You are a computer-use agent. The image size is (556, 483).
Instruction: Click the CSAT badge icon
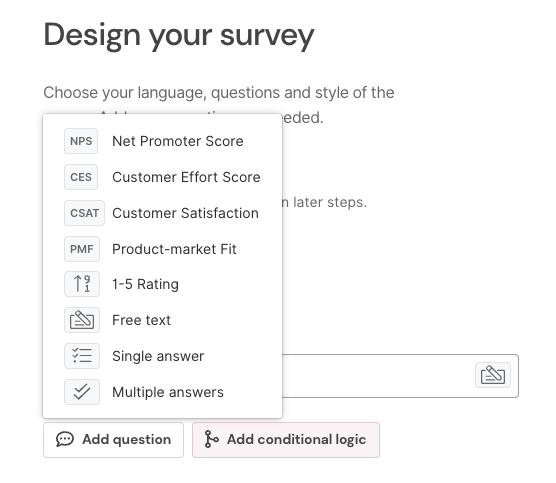pos(84,213)
